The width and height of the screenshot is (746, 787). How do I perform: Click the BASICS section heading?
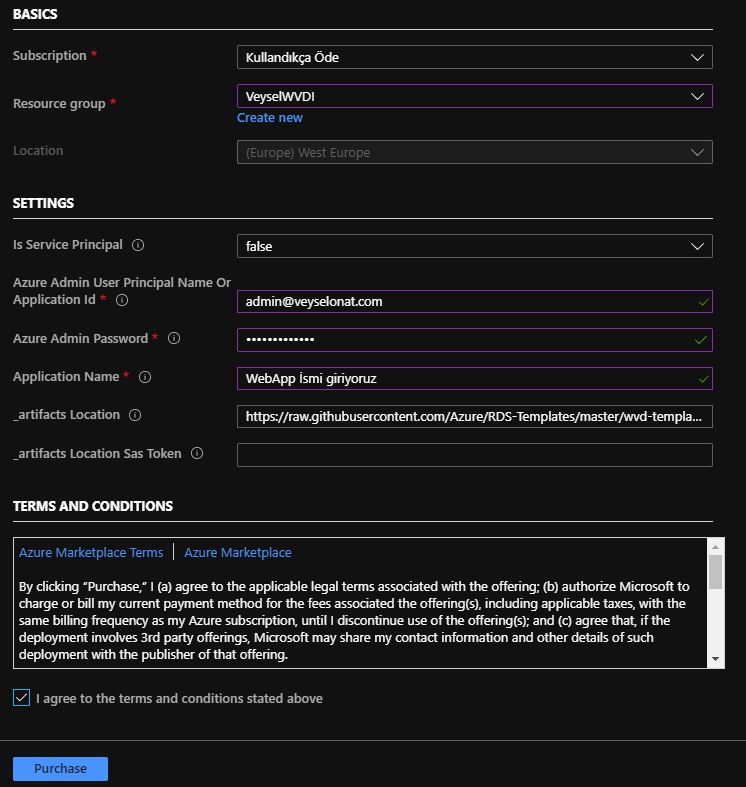coord(35,14)
